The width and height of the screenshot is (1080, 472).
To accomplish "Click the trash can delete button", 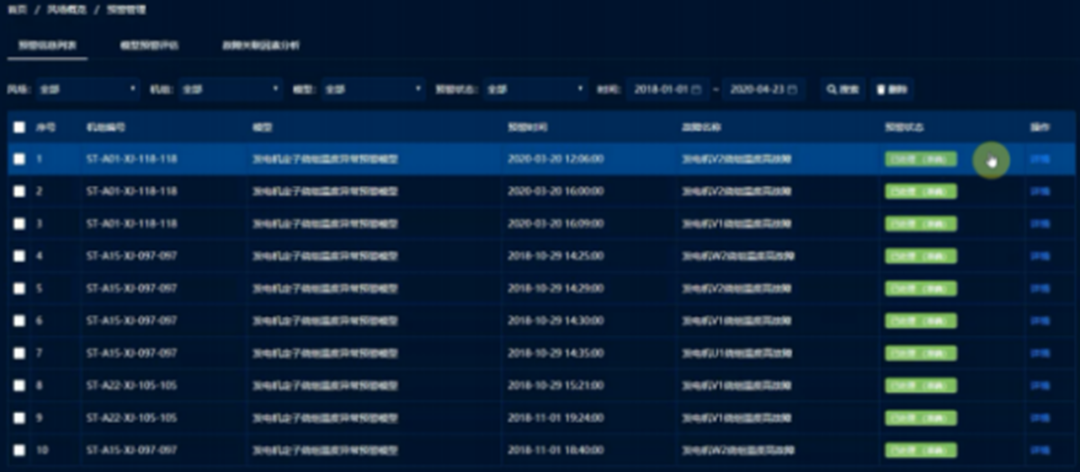I will pyautogui.click(x=891, y=90).
